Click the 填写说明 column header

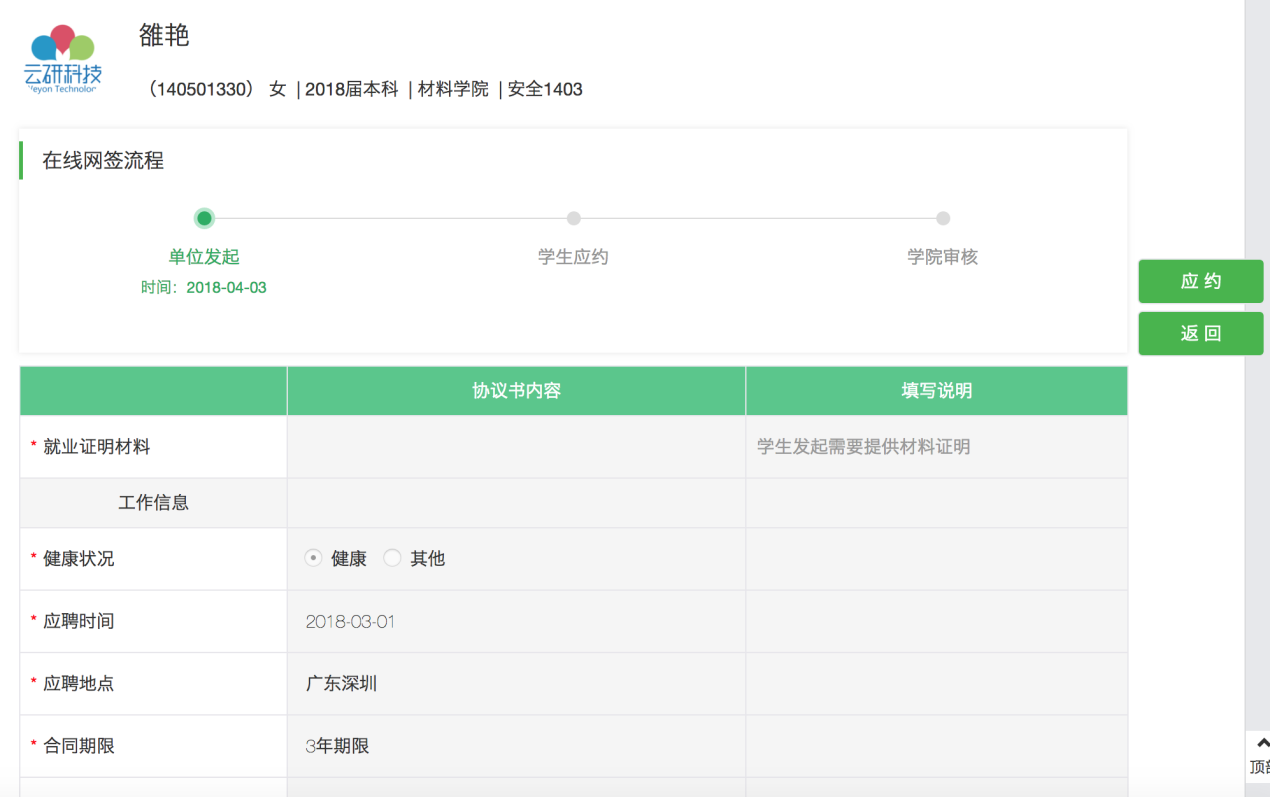point(936,391)
